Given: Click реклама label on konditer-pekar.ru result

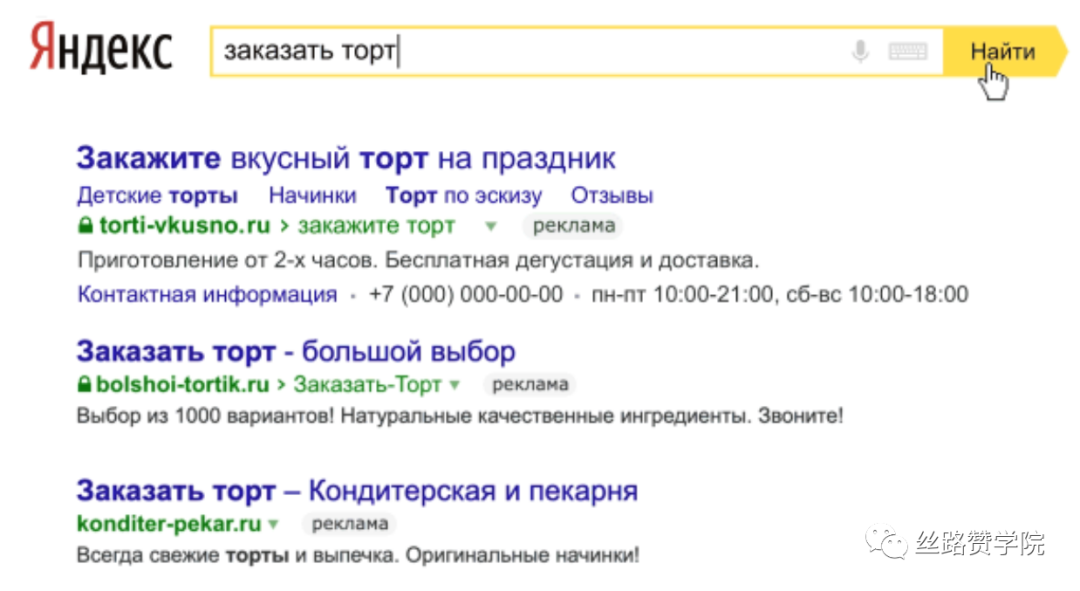Looking at the screenshot, I should [350, 524].
